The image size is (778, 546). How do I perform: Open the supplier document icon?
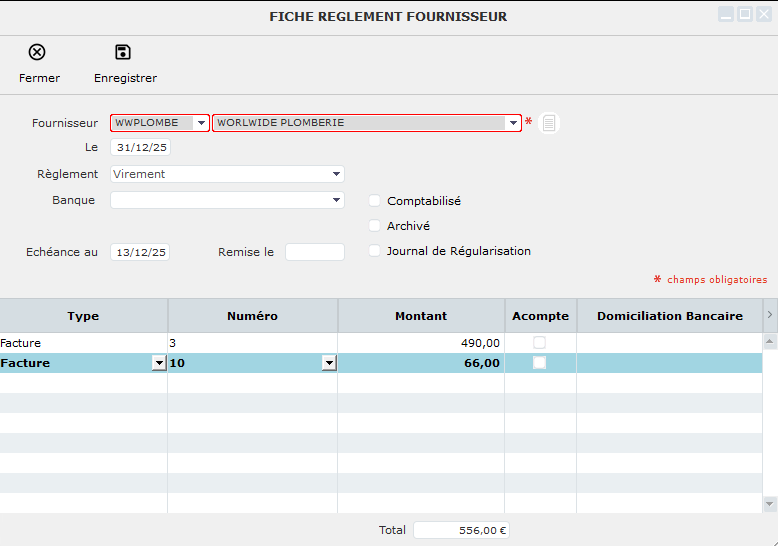point(550,123)
